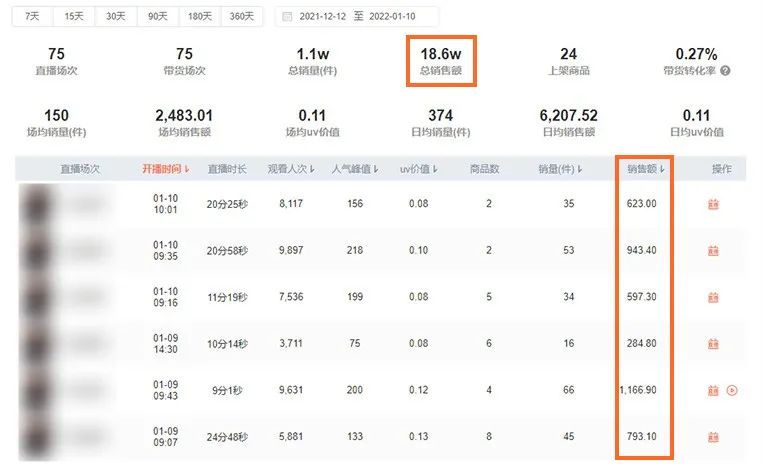Open the detail icon for the 943.40 sales row
Image resolution: width=762 pixels, height=464 pixels.
point(713,251)
